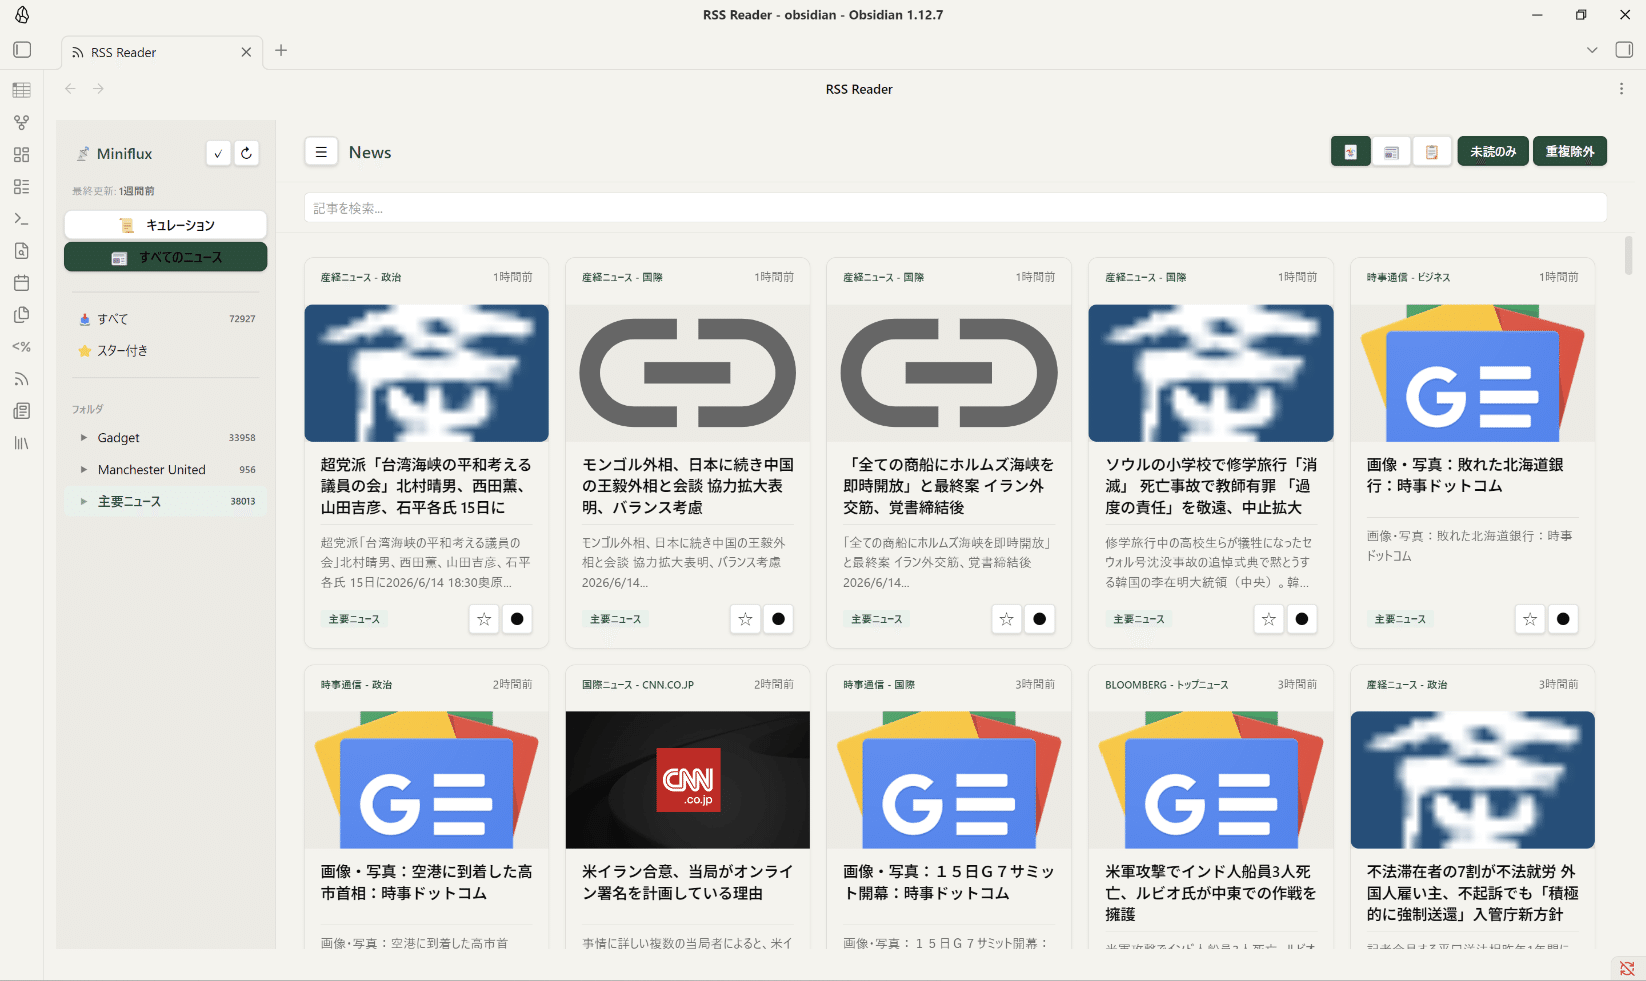Star the 超党派 台湾海峡 article
The height and width of the screenshot is (981, 1646).
[x=484, y=619]
